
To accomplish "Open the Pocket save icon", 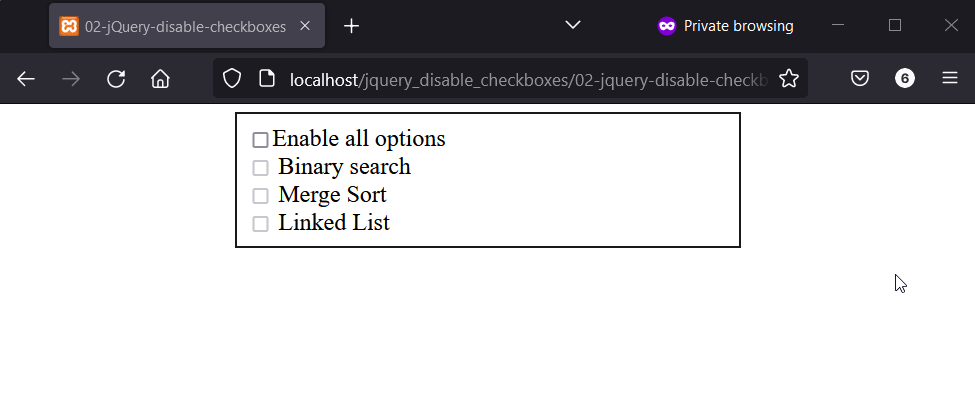I will click(x=860, y=79).
